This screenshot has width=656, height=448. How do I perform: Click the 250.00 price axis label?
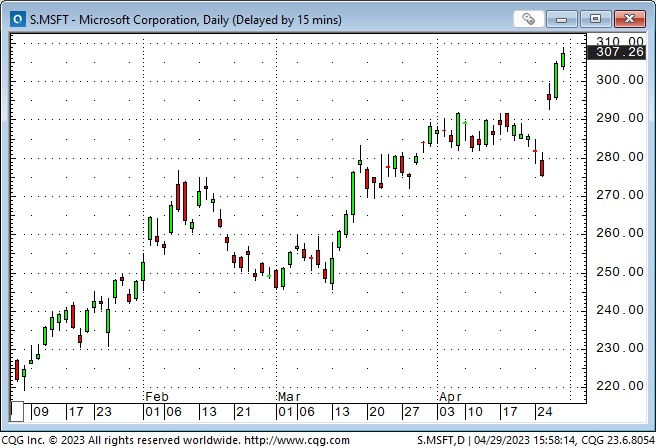click(x=620, y=272)
